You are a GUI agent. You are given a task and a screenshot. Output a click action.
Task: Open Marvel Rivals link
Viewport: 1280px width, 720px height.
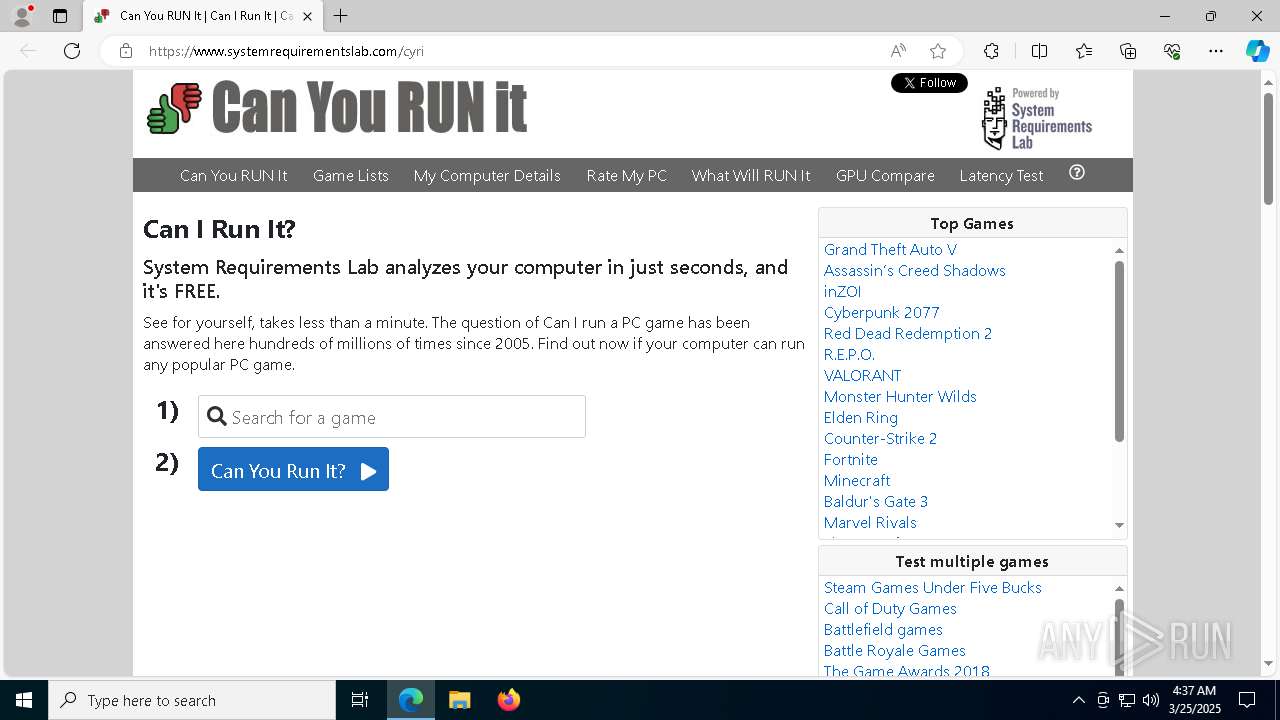[x=870, y=522]
